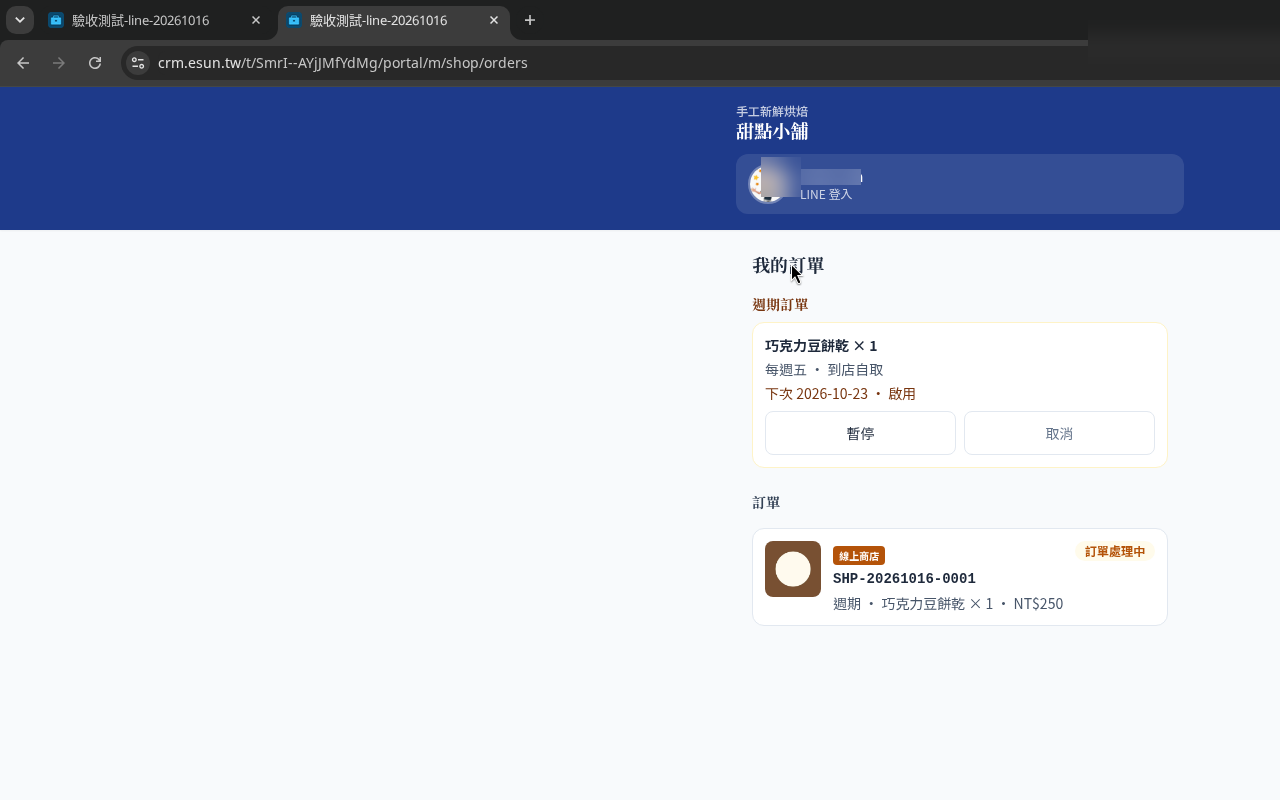Pause the recurring order with 暫停
Screen dimensions: 1280x800
point(860,433)
